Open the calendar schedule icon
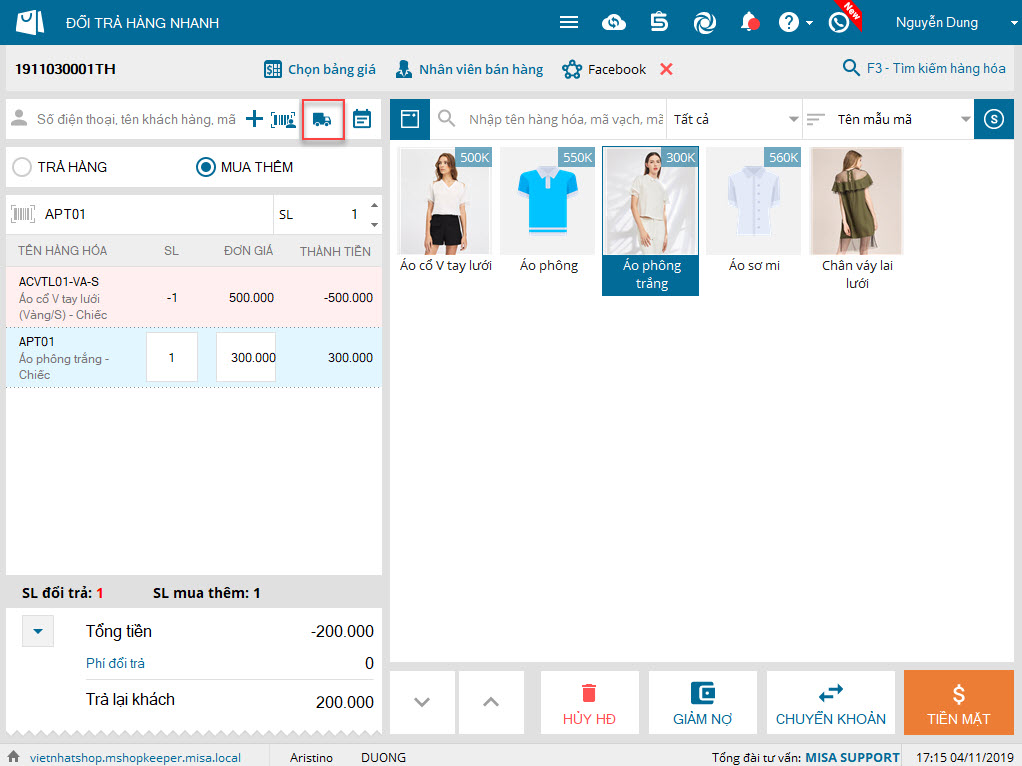Viewport: 1022px width, 766px height. tap(362, 119)
